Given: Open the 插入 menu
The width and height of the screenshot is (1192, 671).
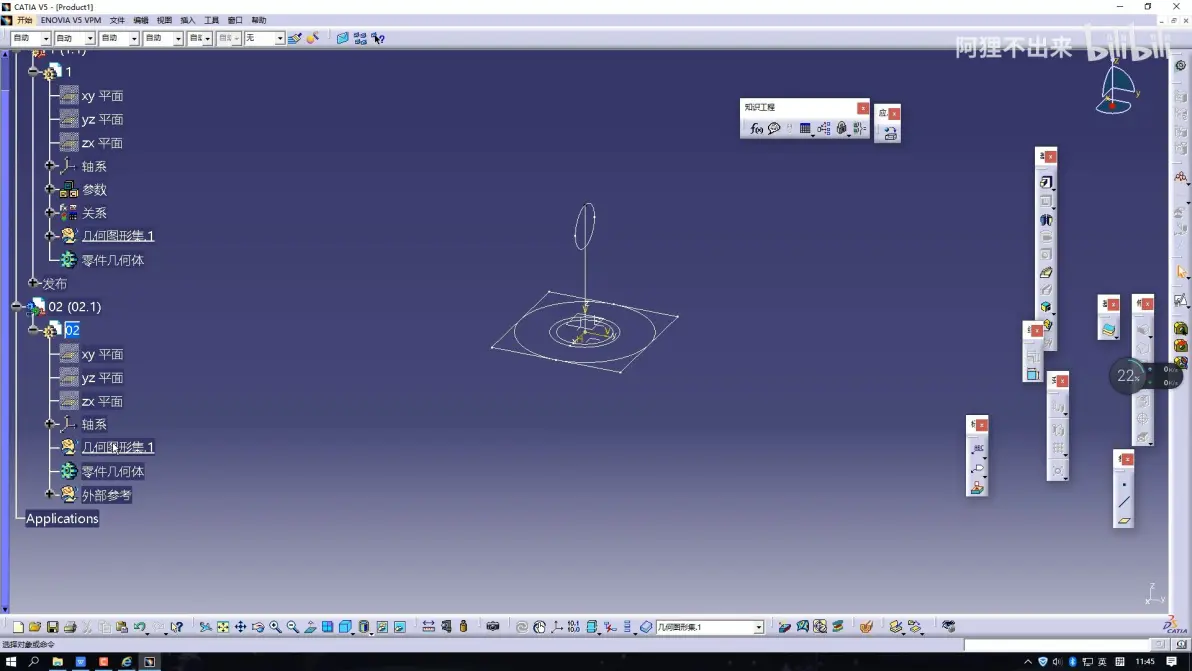Looking at the screenshot, I should pos(188,21).
